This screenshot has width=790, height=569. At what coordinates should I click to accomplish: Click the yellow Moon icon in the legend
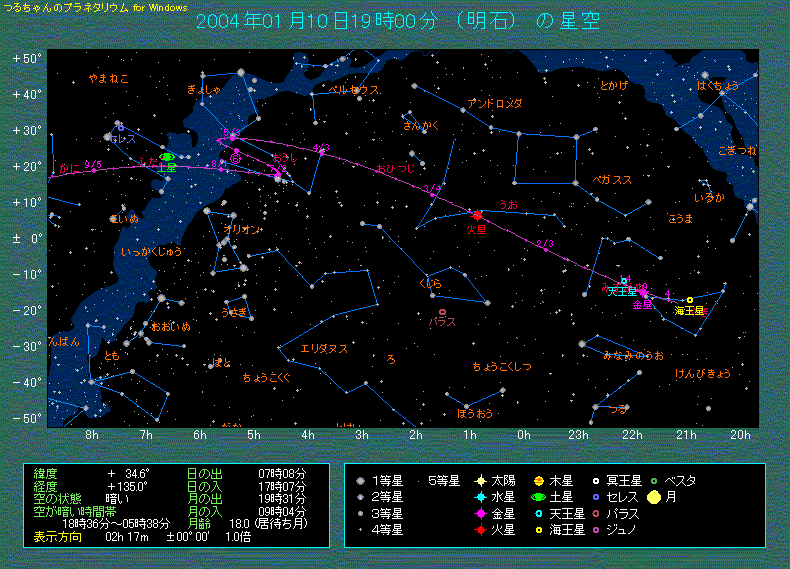click(x=654, y=495)
